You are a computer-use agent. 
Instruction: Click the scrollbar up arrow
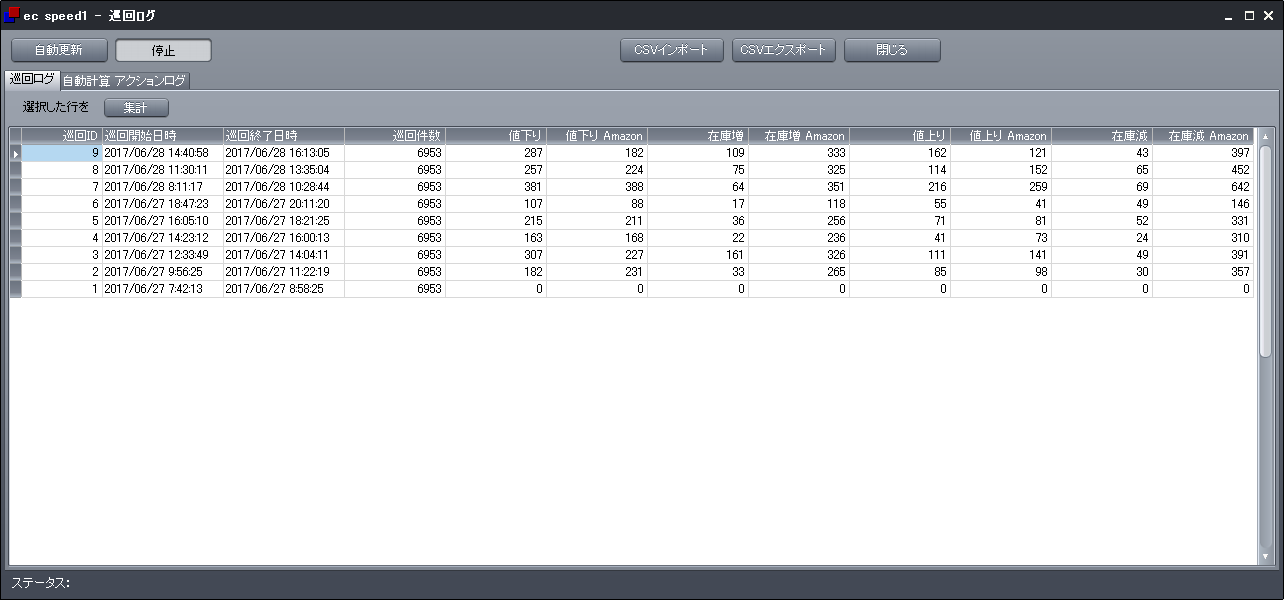[1265, 136]
